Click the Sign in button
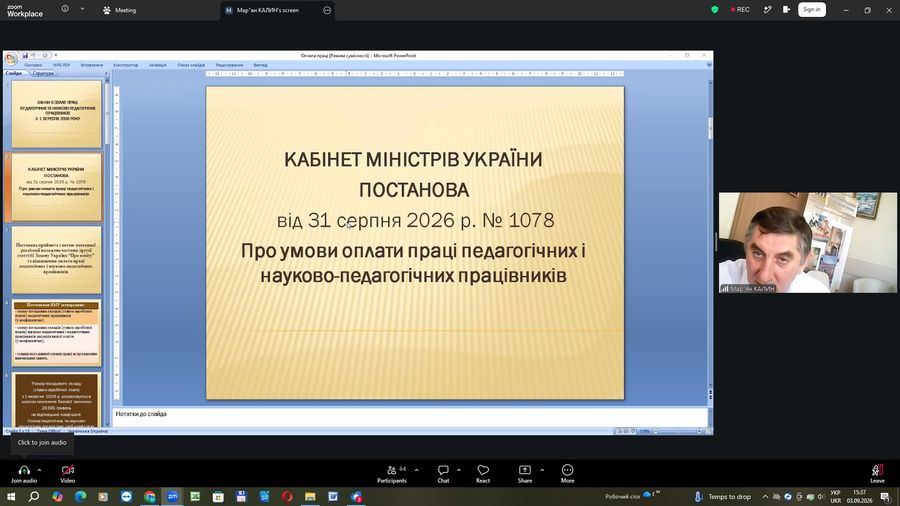Viewport: 900px width, 506px height. (812, 10)
